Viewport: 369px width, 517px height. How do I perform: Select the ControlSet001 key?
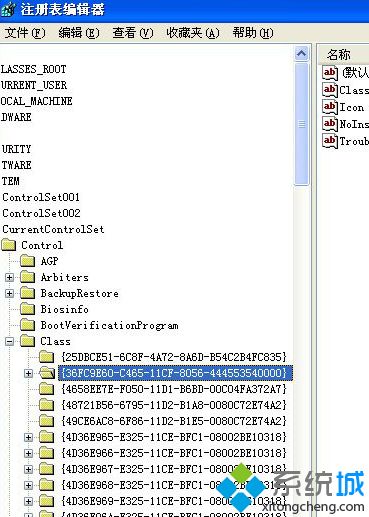click(41, 197)
